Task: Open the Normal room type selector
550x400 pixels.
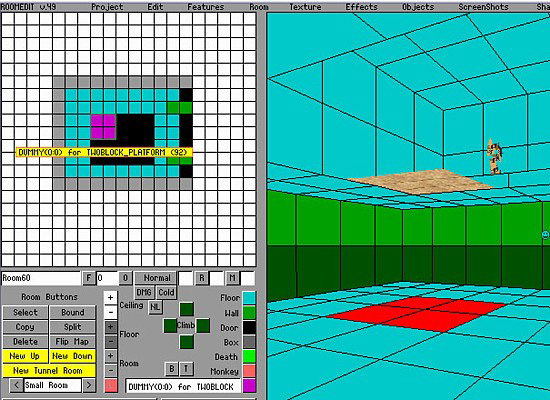Action: (x=156, y=278)
